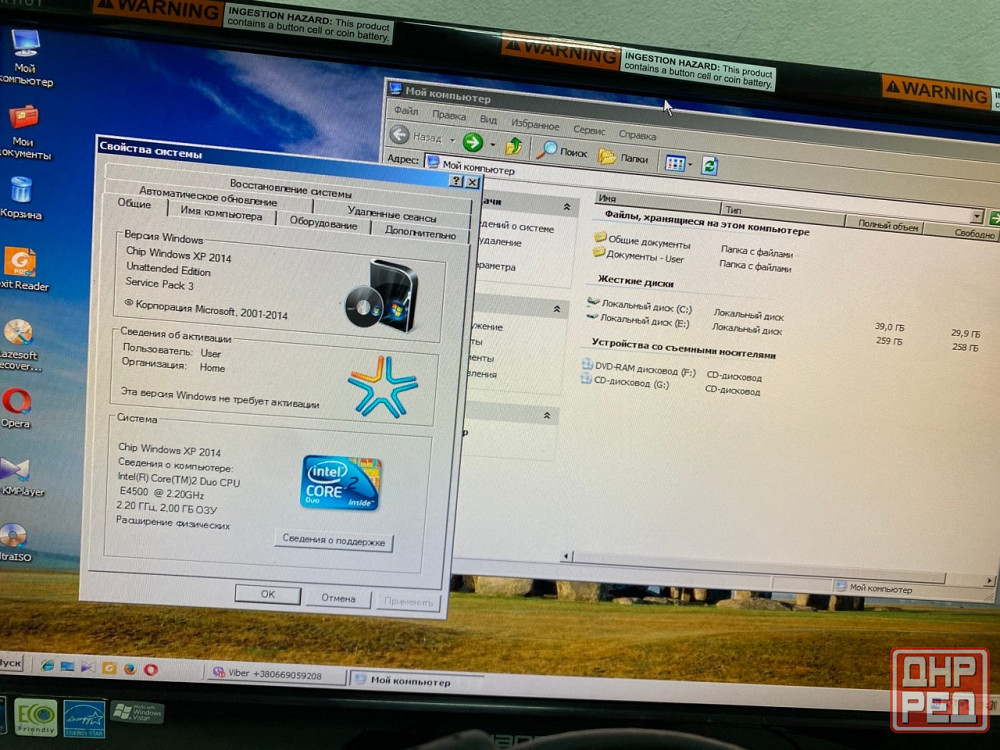Open the Вид menu in Explorer
The width and height of the screenshot is (1000, 750).
click(x=488, y=120)
